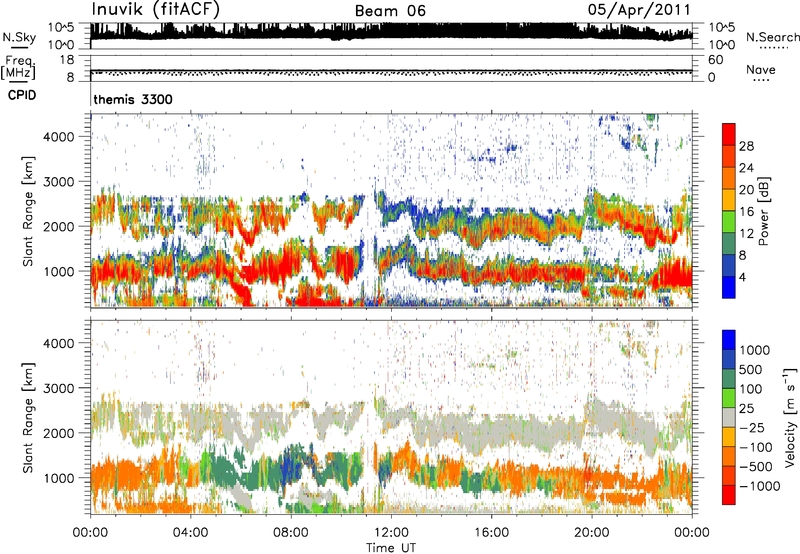This screenshot has height=554, width=800.
Task: Click the Velocity color bar
Action: (x=729, y=417)
